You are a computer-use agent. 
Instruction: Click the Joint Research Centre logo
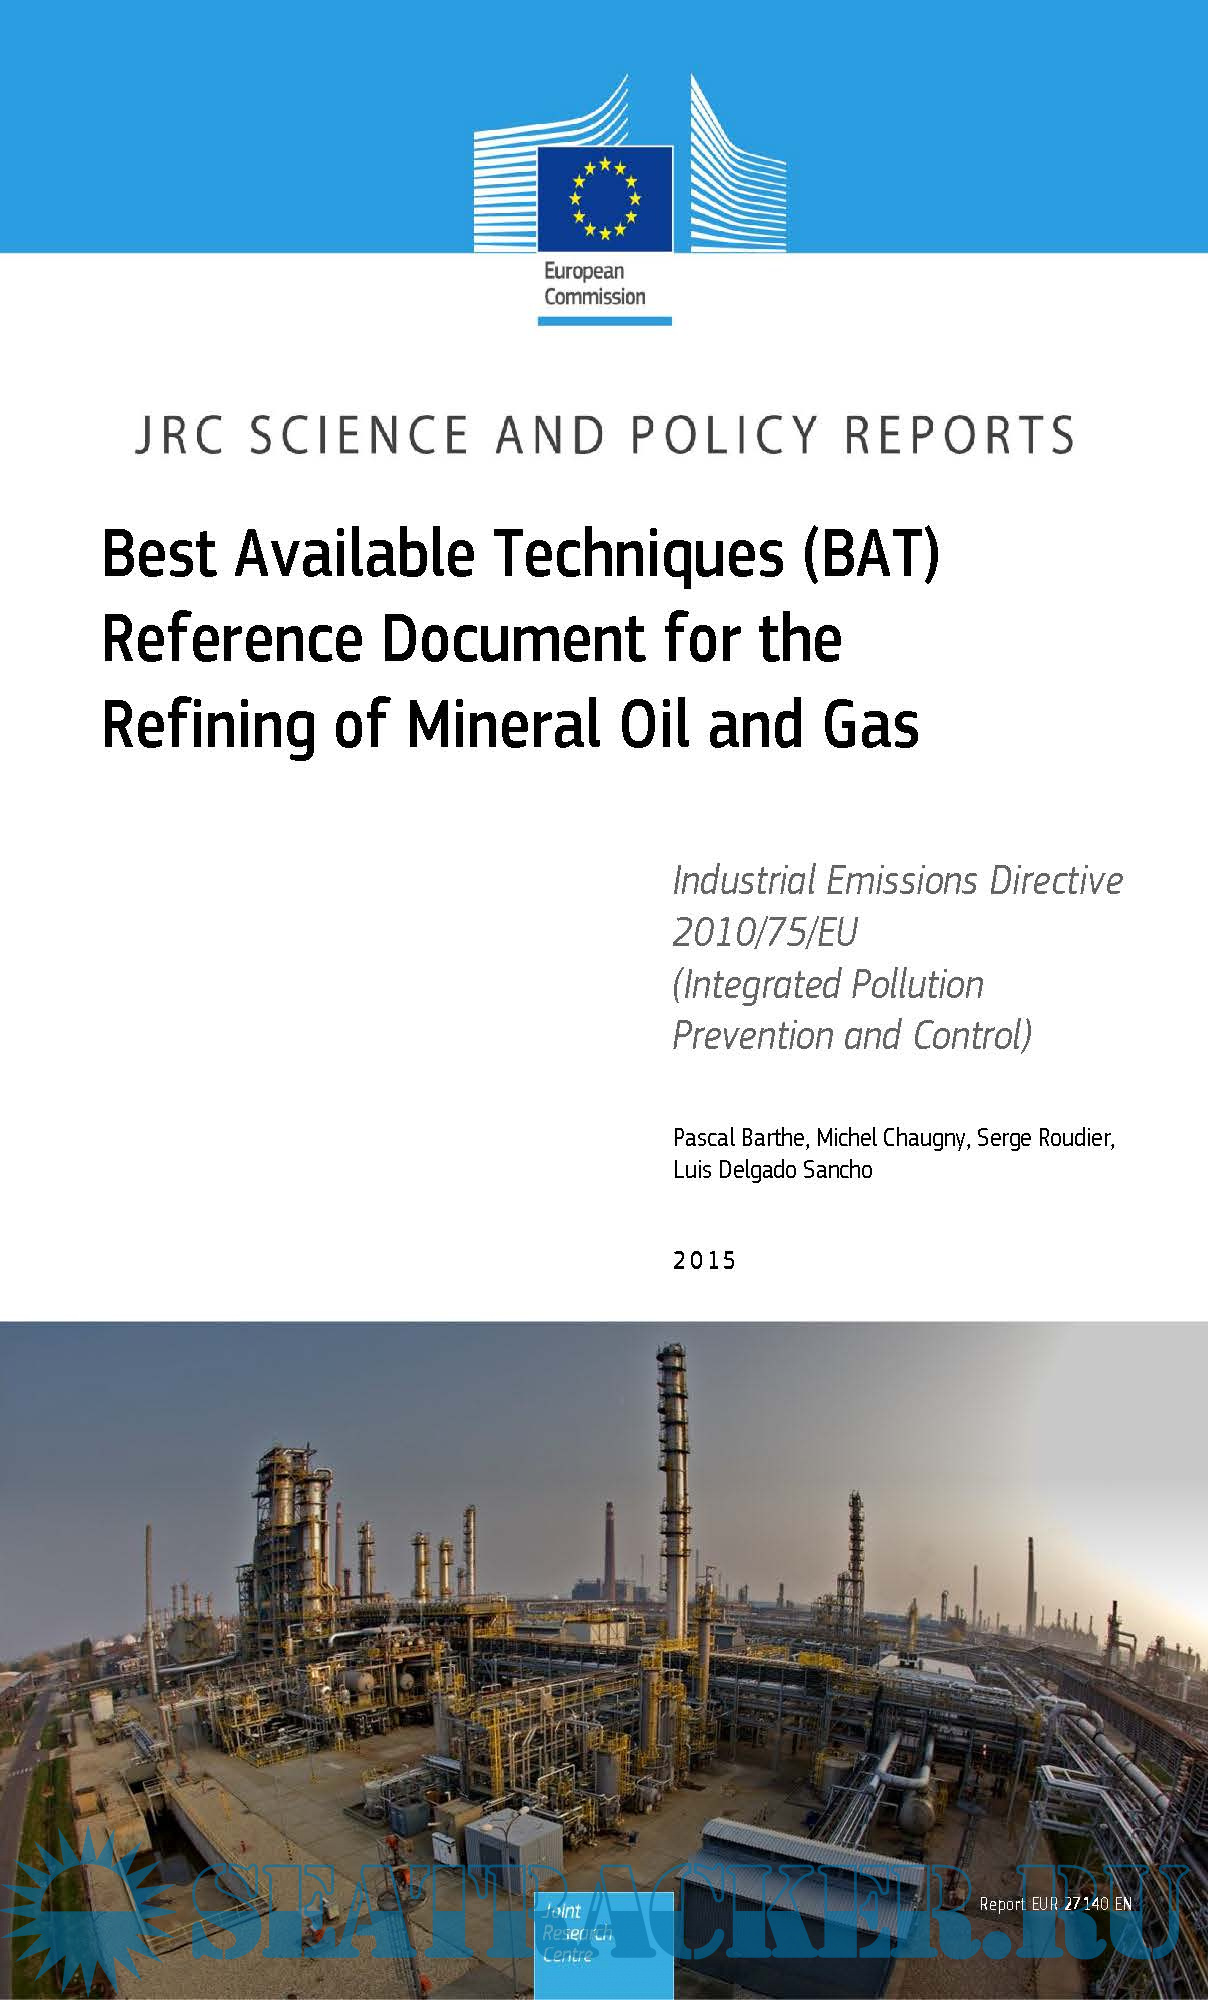coord(603,1945)
